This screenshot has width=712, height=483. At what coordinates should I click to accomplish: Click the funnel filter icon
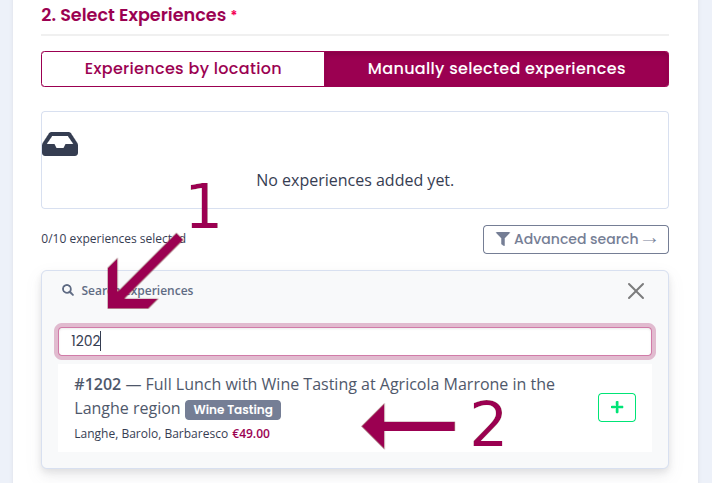click(502, 239)
